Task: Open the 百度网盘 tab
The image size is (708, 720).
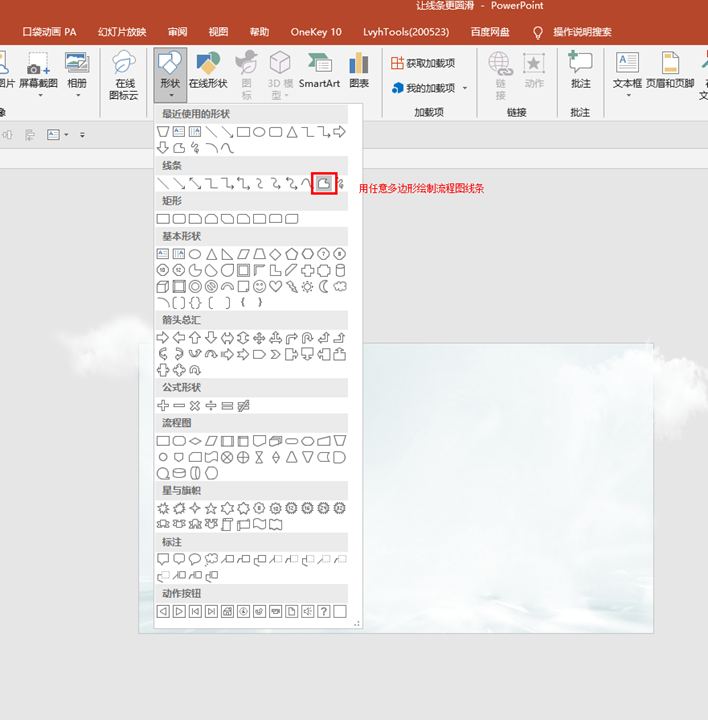Action: (490, 32)
